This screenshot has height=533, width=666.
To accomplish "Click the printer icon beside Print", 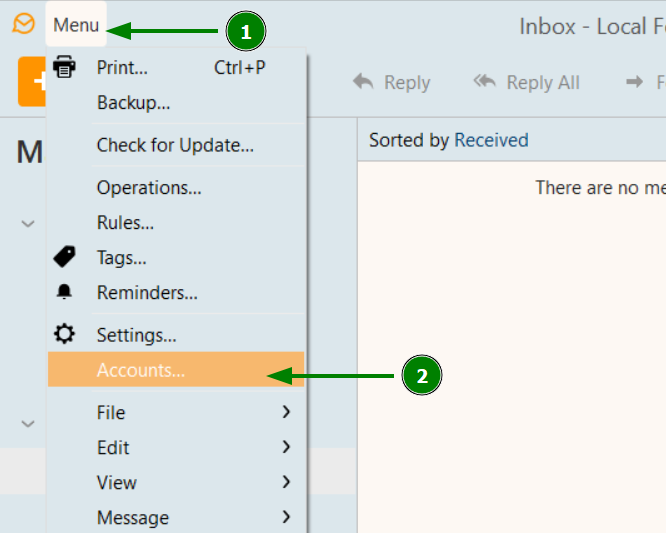I will tap(64, 67).
